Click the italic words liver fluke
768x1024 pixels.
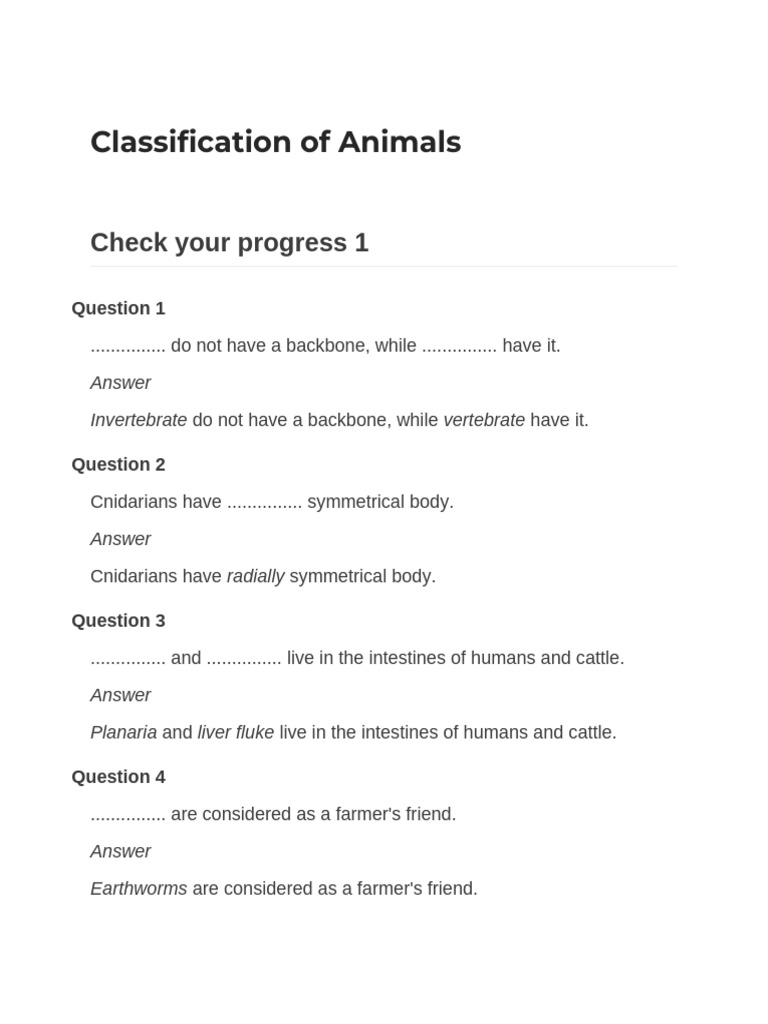[x=236, y=732]
